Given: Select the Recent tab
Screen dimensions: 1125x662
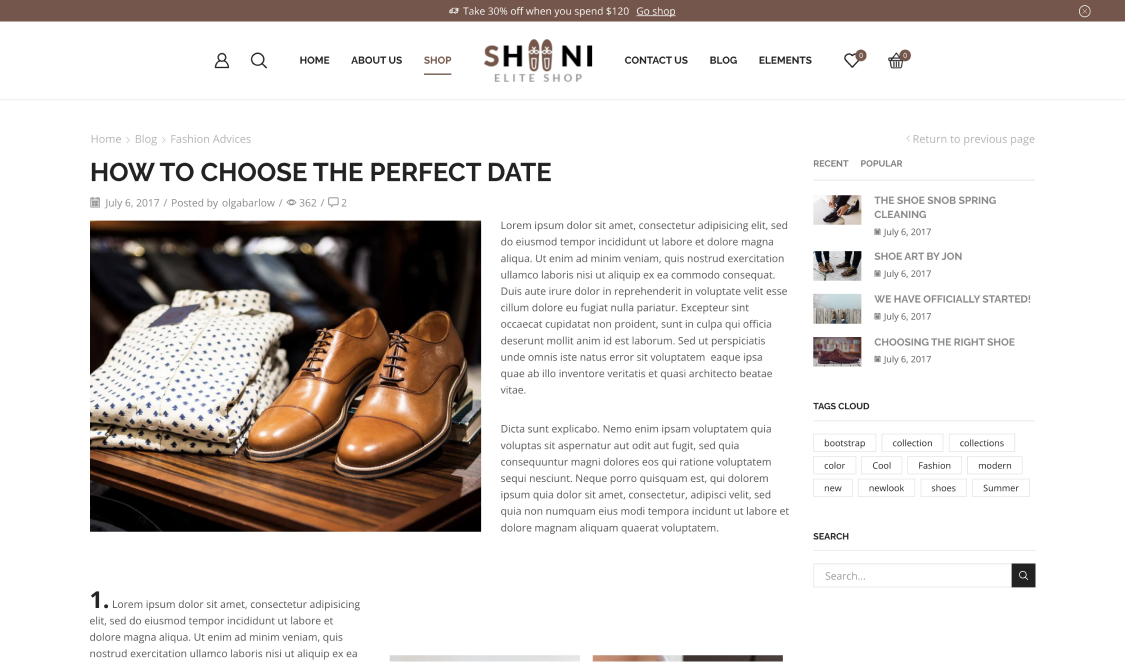Looking at the screenshot, I should tap(830, 164).
